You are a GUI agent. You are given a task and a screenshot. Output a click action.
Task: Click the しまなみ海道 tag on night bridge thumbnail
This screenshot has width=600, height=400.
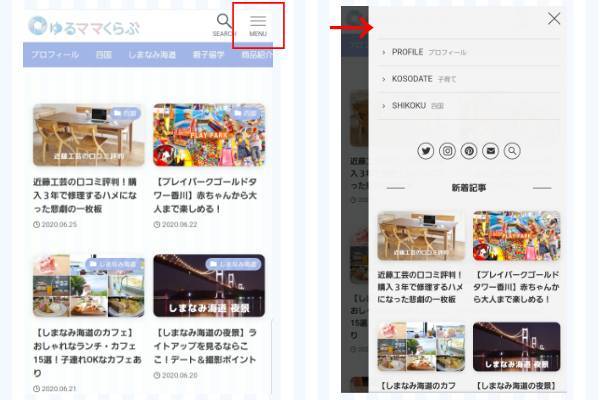click(234, 264)
